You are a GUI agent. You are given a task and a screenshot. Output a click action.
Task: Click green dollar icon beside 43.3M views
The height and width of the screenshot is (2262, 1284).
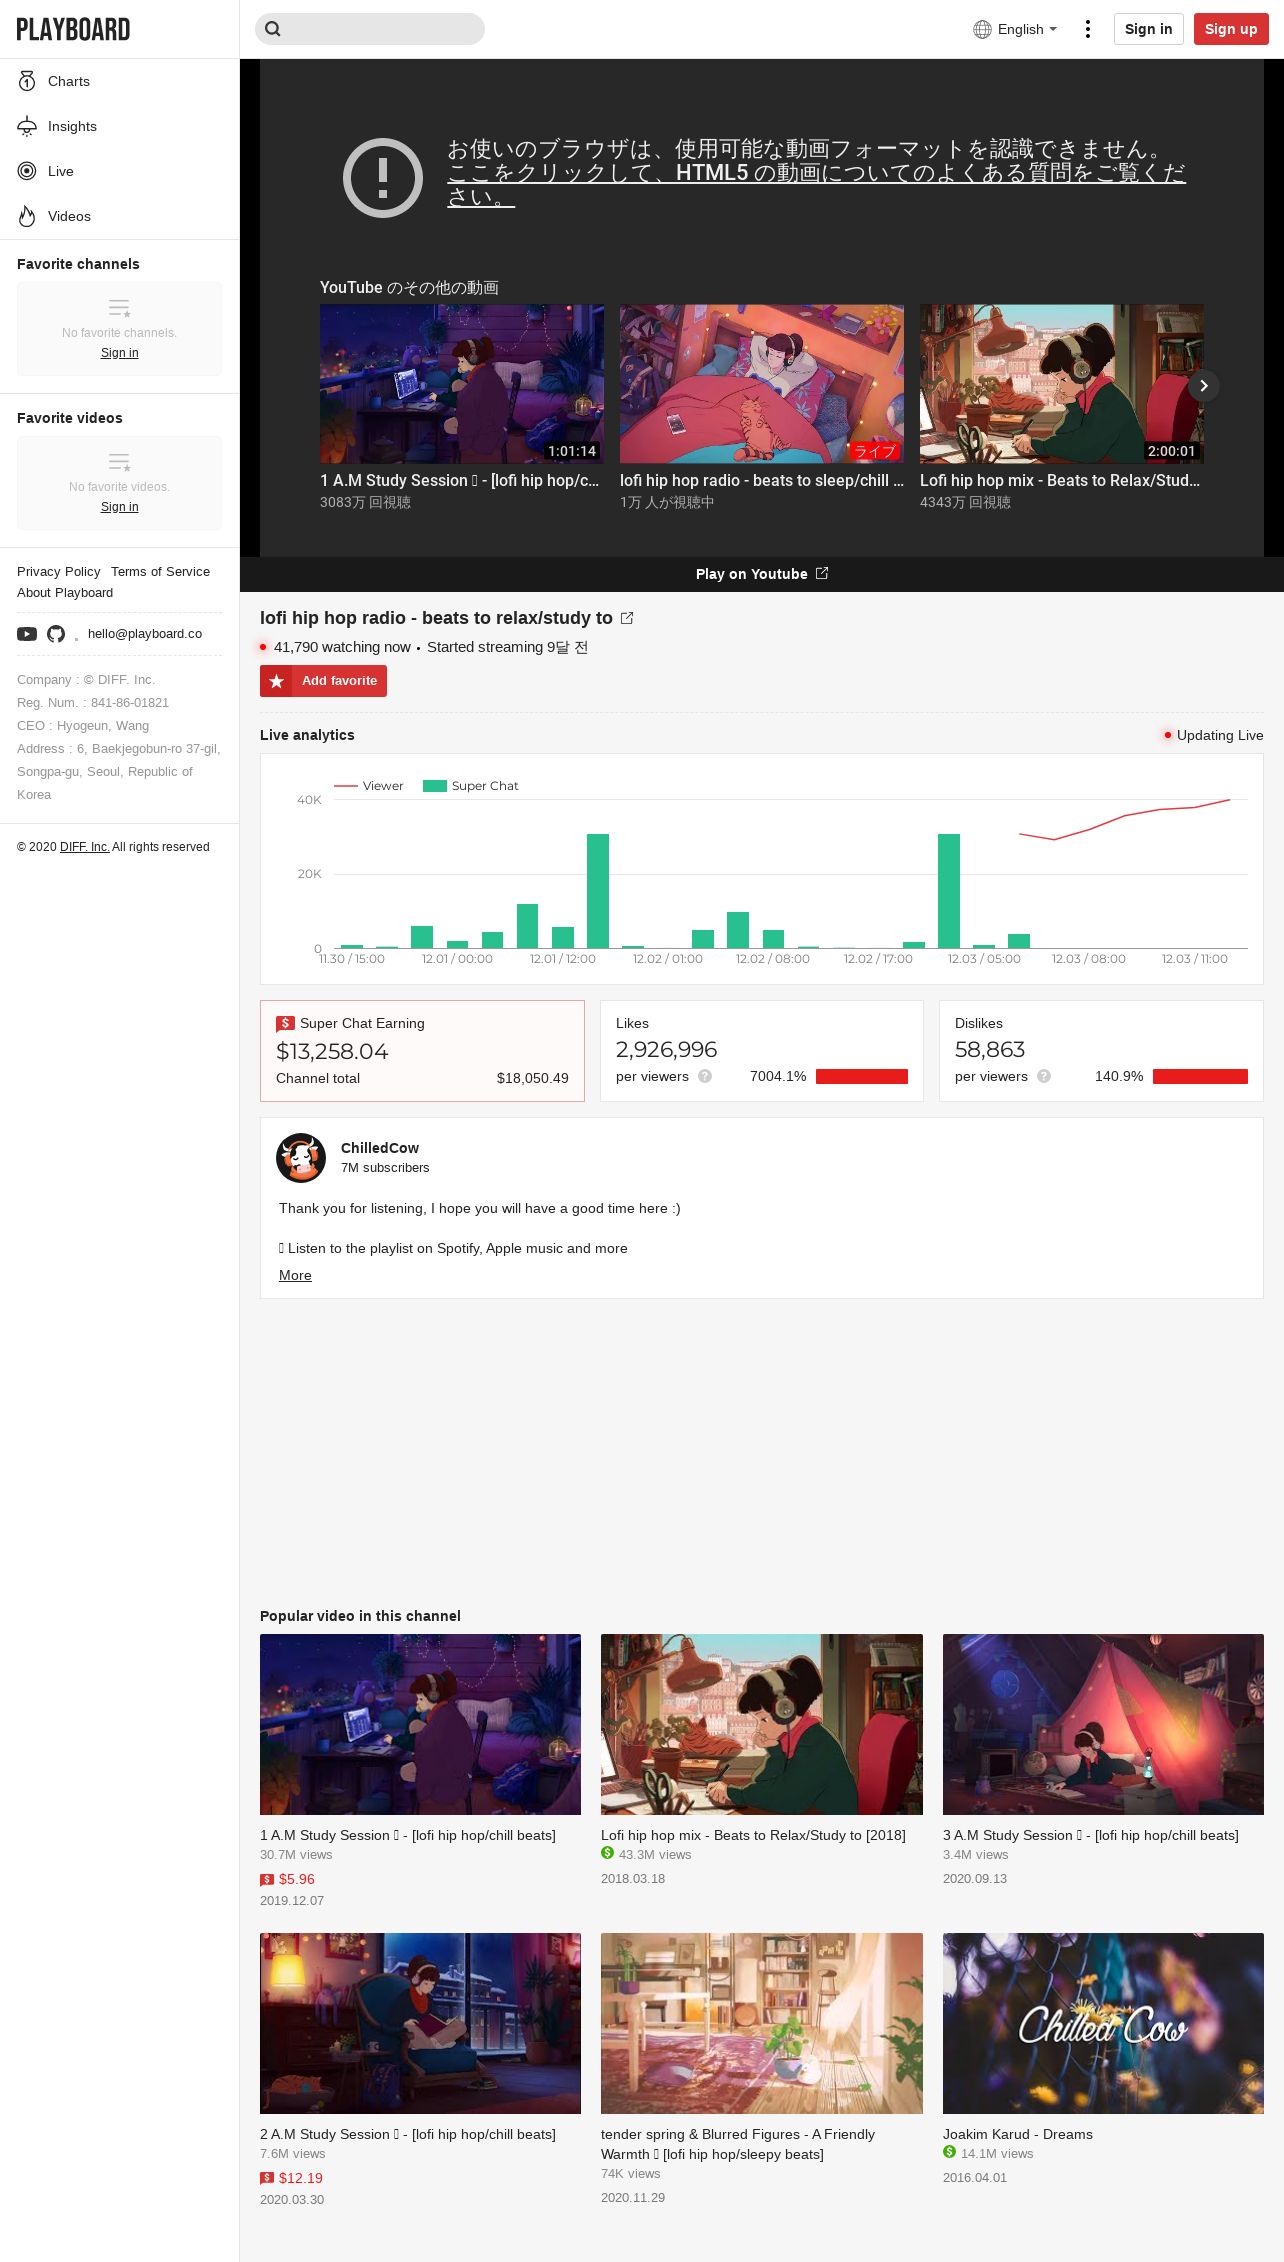[608, 1853]
